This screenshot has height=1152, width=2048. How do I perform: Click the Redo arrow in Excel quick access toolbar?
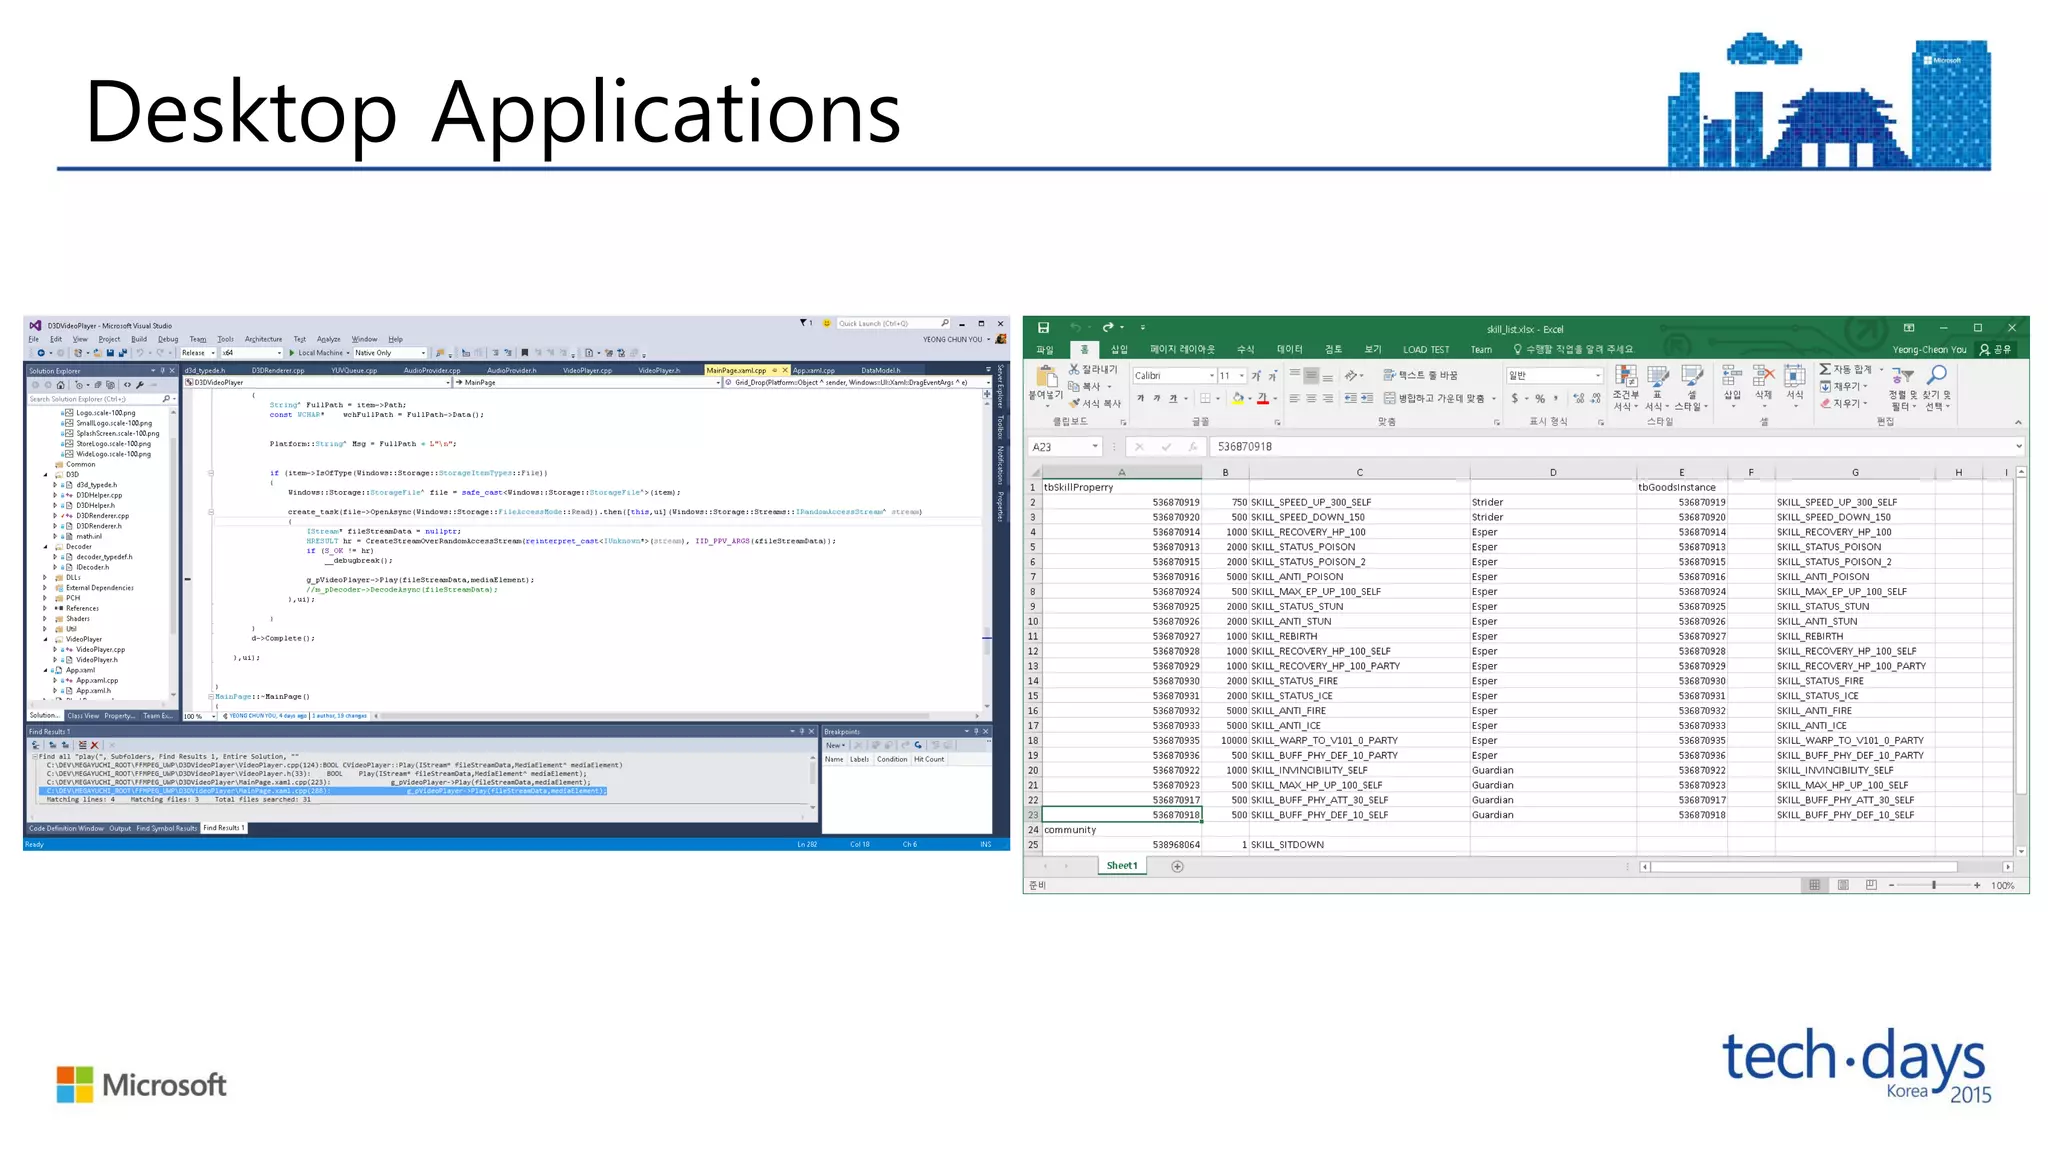click(1107, 328)
